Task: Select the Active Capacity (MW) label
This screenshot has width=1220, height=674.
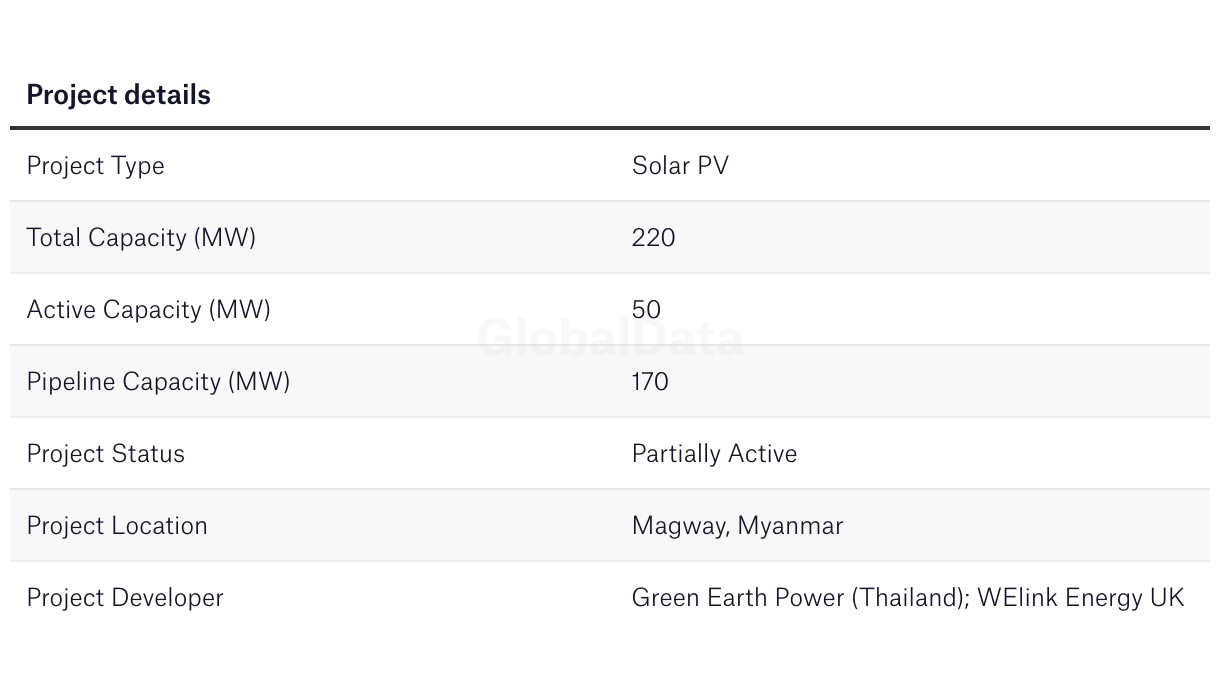Action: tap(148, 310)
